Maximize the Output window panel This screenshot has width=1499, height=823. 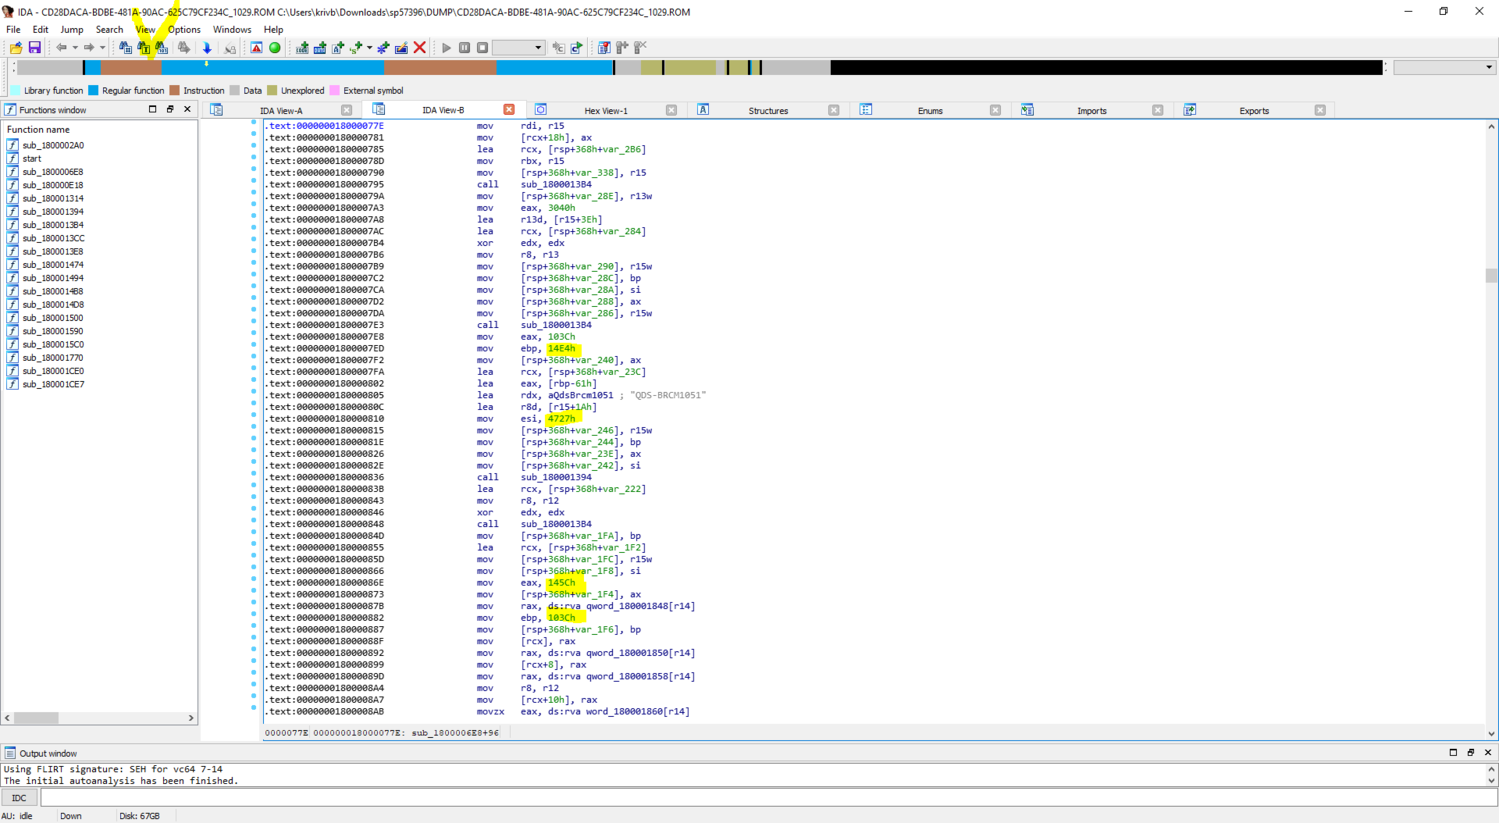coord(1453,752)
